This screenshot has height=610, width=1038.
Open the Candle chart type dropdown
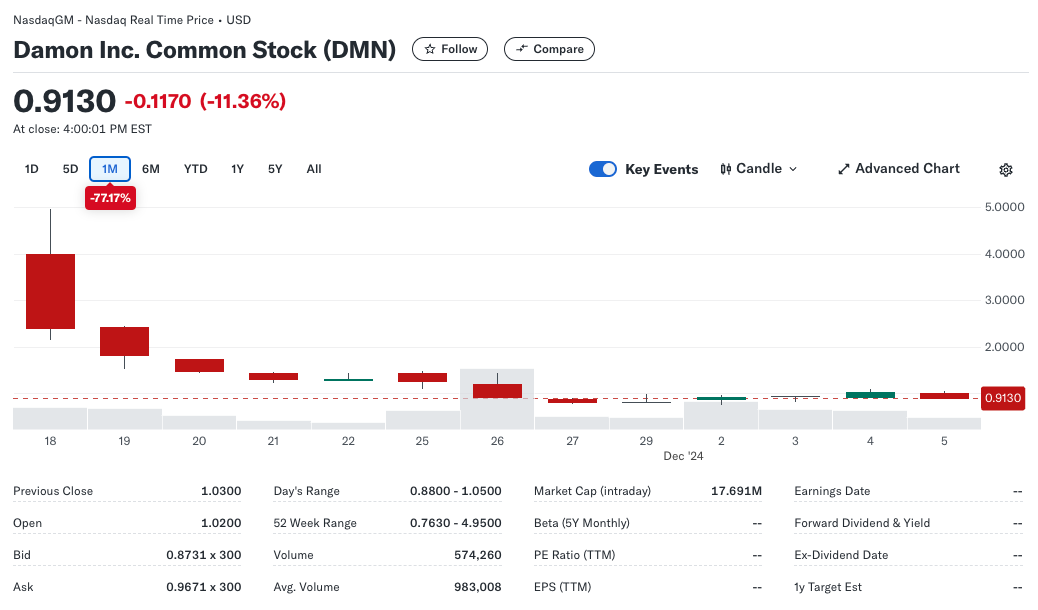(759, 169)
